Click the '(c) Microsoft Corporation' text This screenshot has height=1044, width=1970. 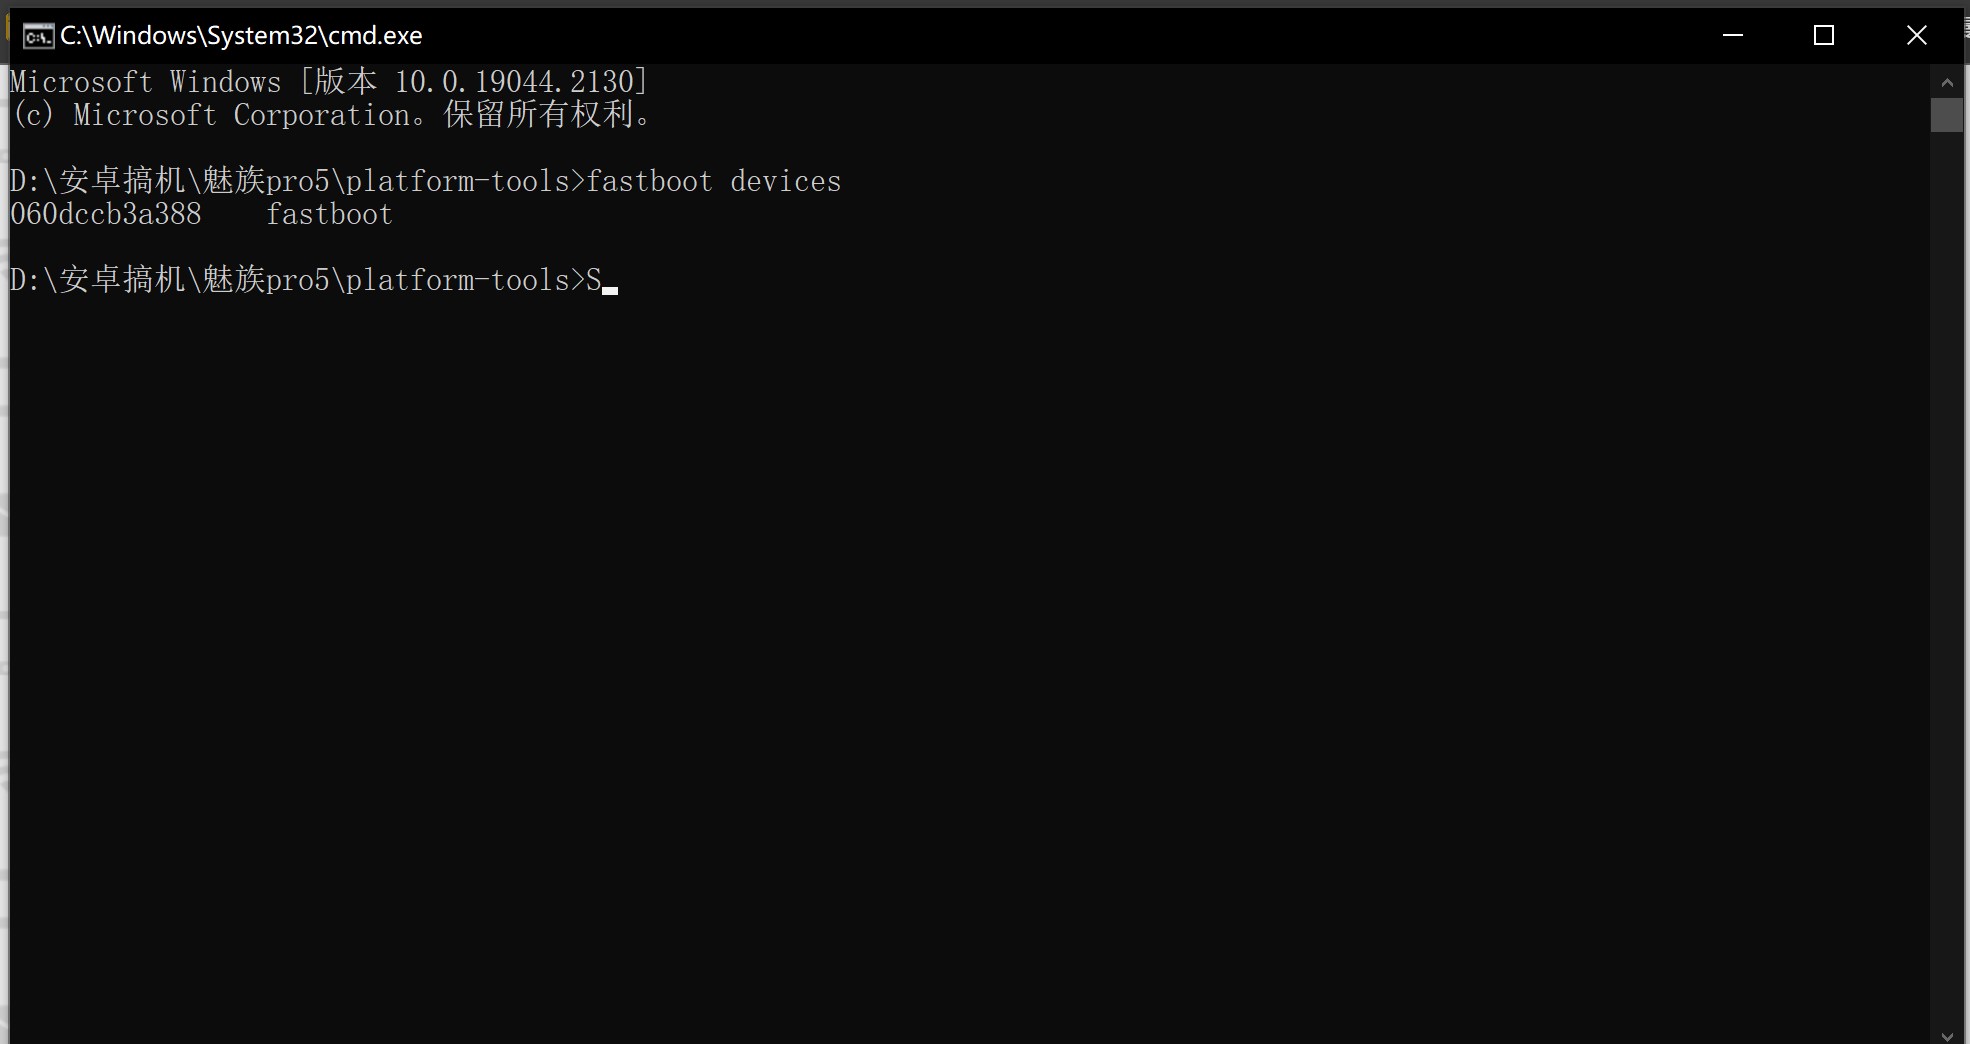212,115
